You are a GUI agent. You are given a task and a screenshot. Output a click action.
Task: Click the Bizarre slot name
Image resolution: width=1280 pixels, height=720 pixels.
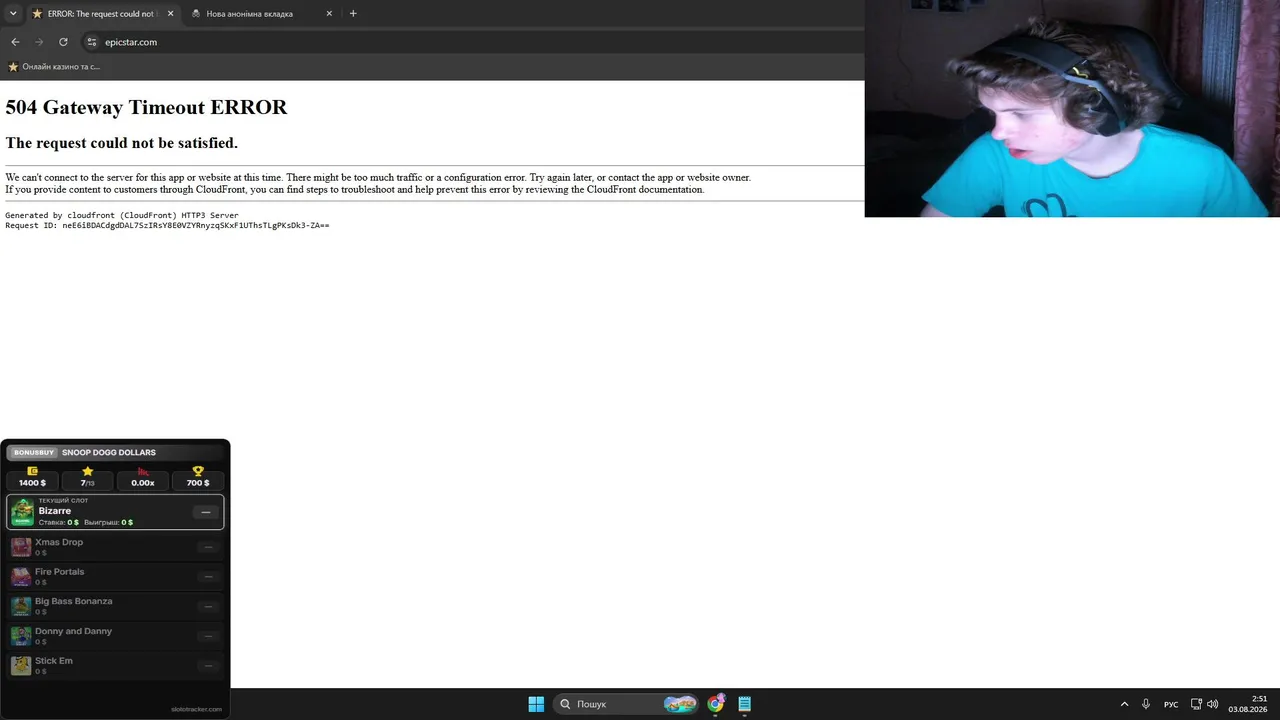coord(55,511)
